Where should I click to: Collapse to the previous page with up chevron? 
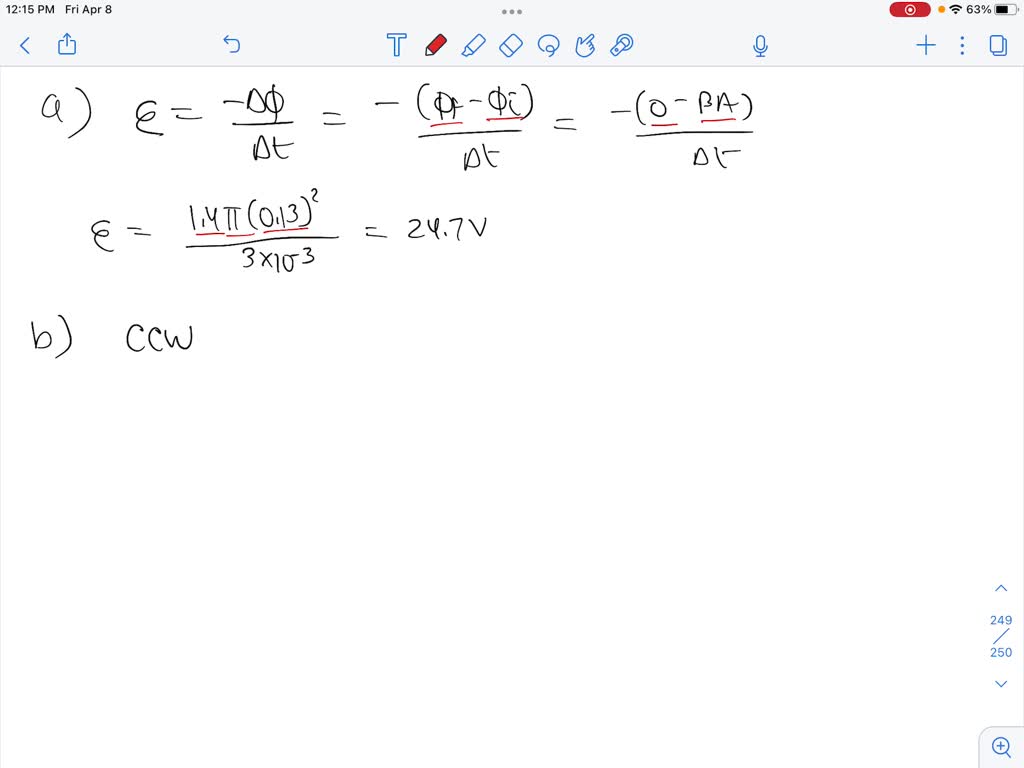1001,587
